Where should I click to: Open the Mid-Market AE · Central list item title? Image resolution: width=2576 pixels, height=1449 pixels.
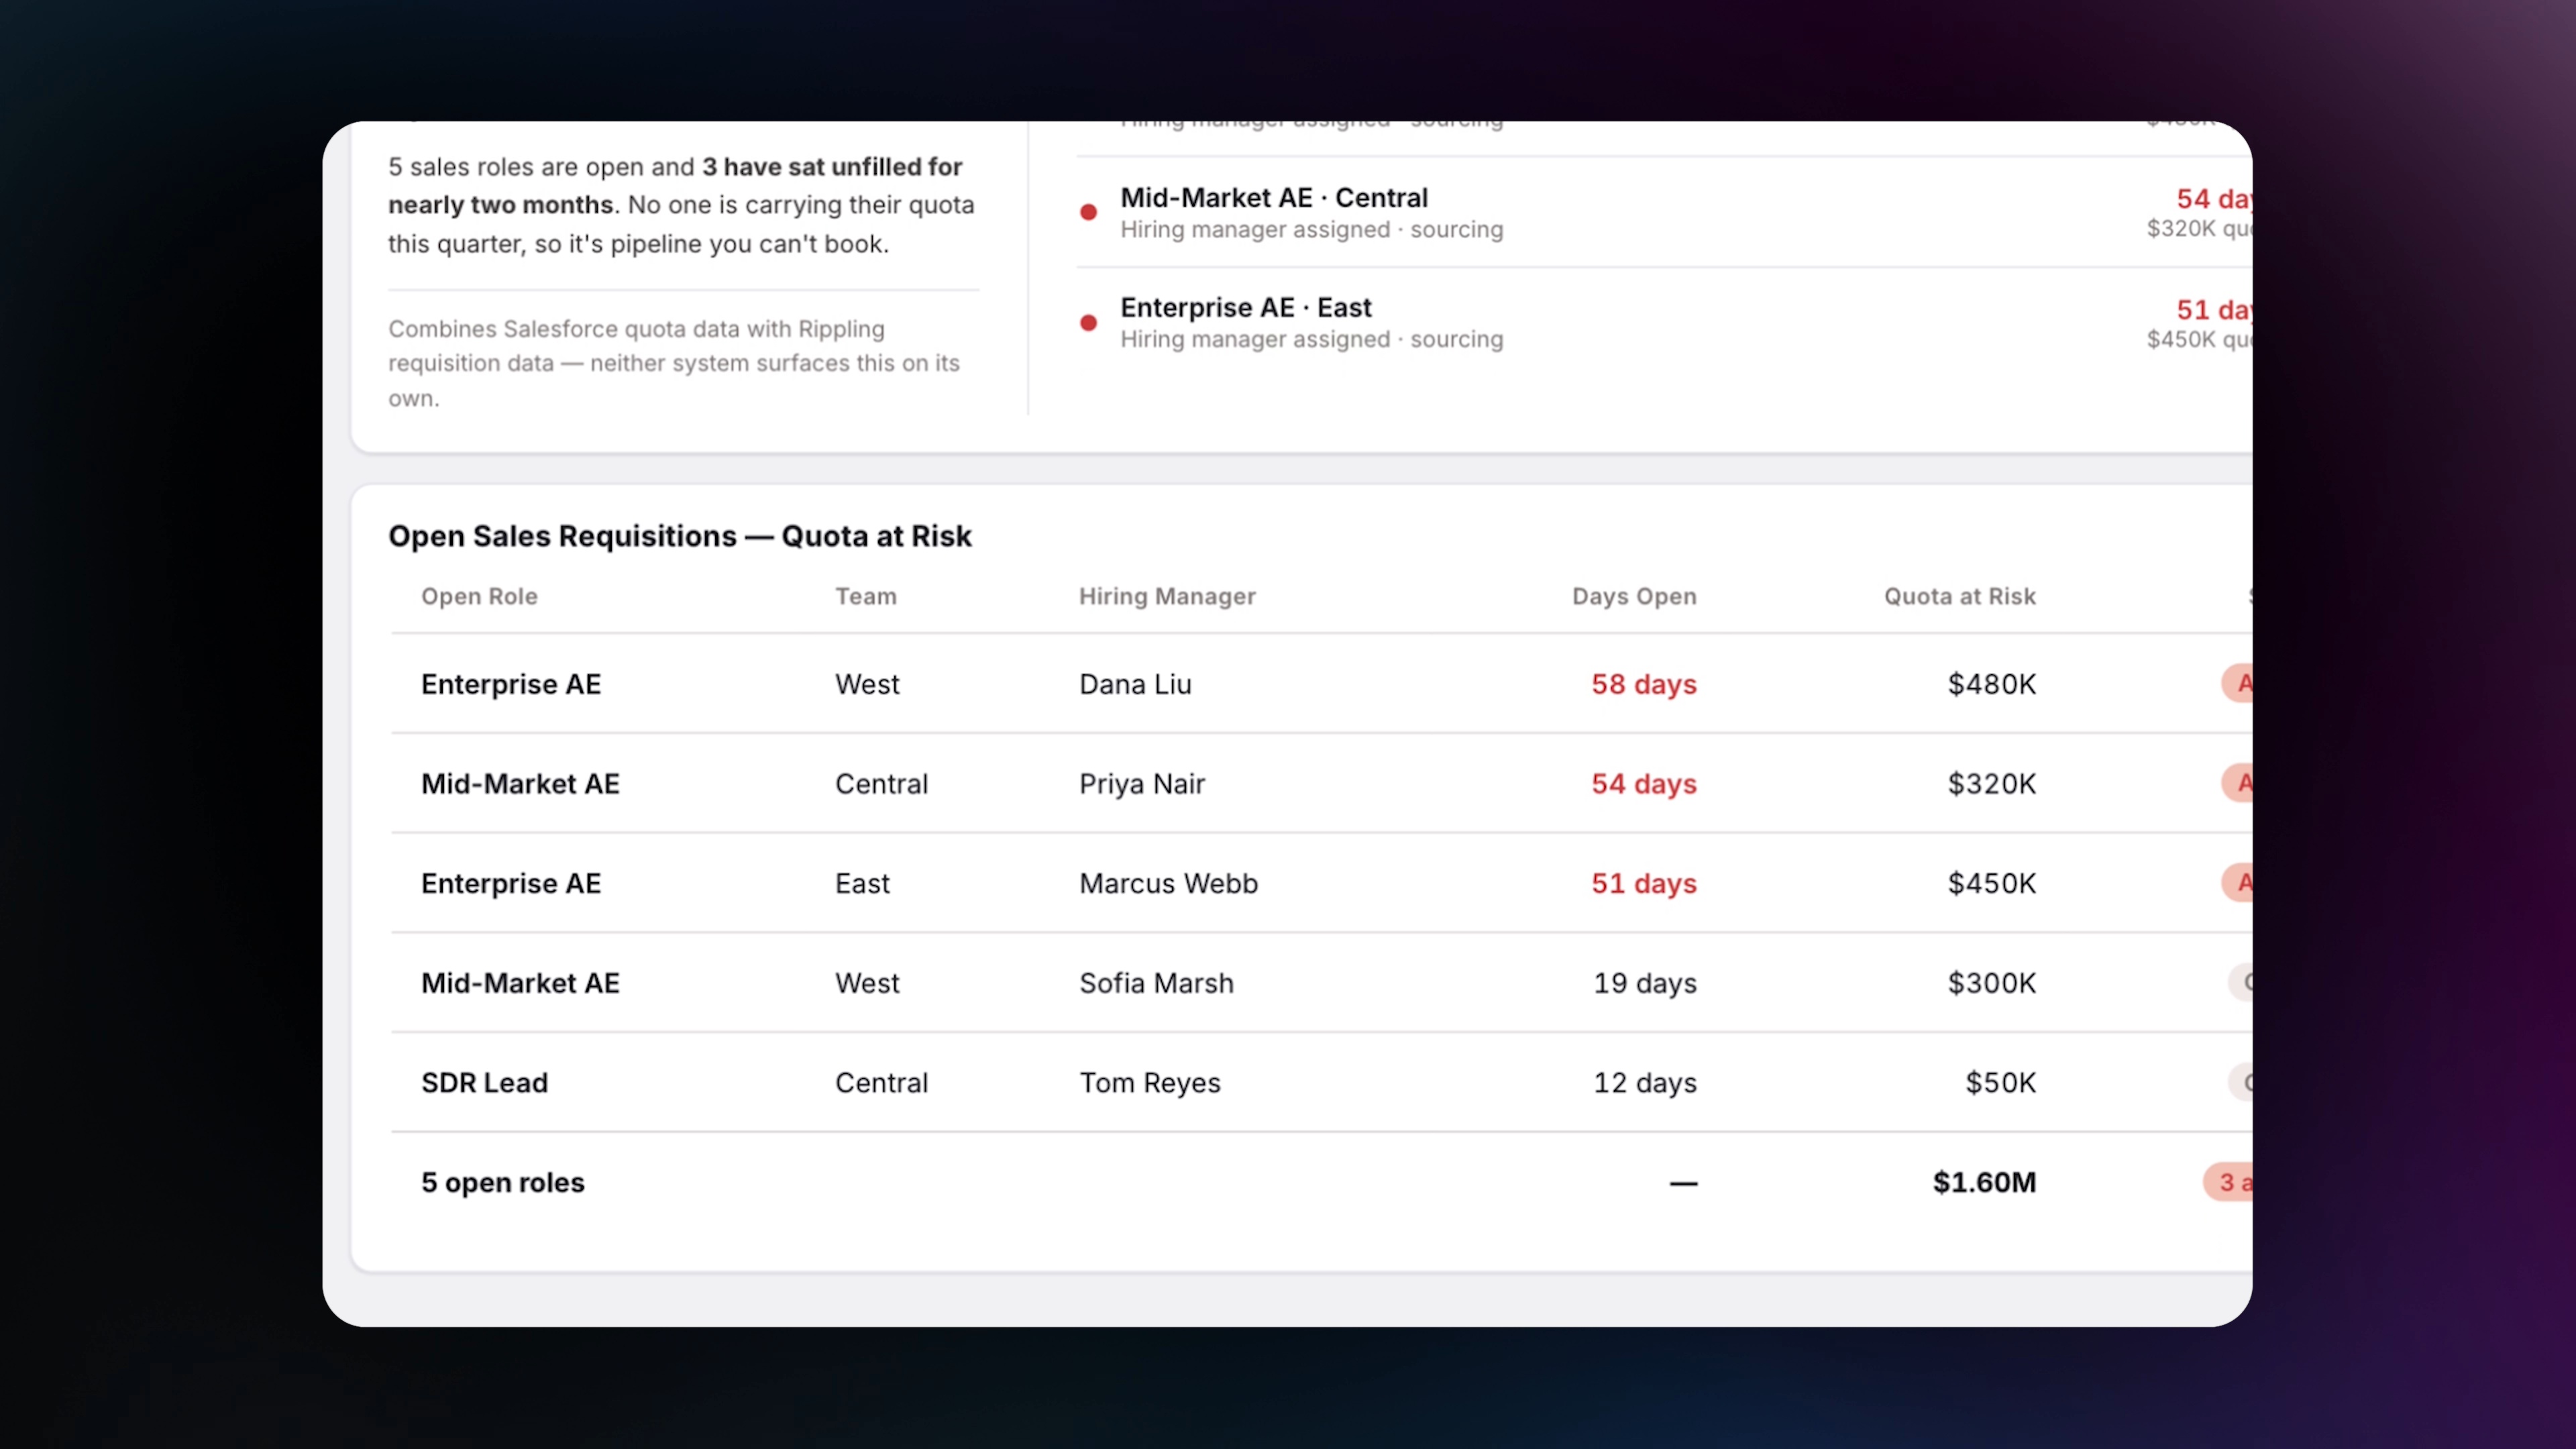tap(1274, 198)
